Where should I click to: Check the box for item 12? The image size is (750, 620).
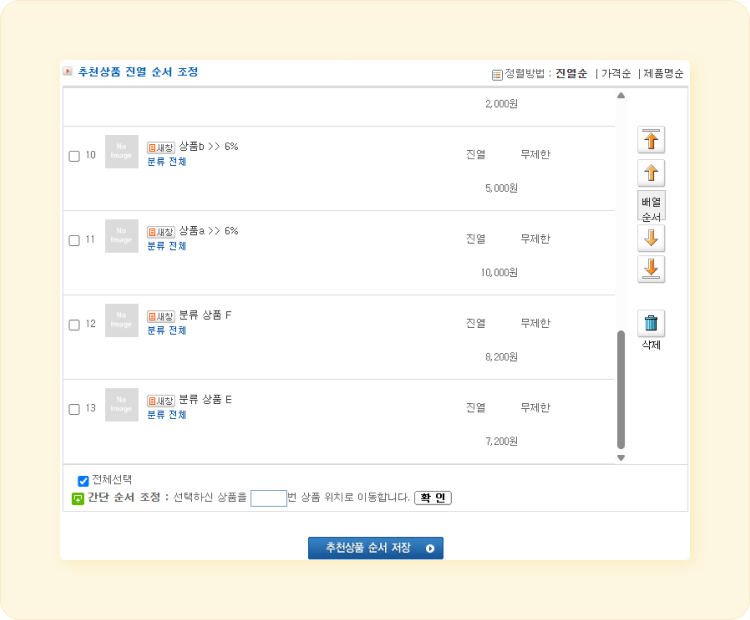point(74,325)
